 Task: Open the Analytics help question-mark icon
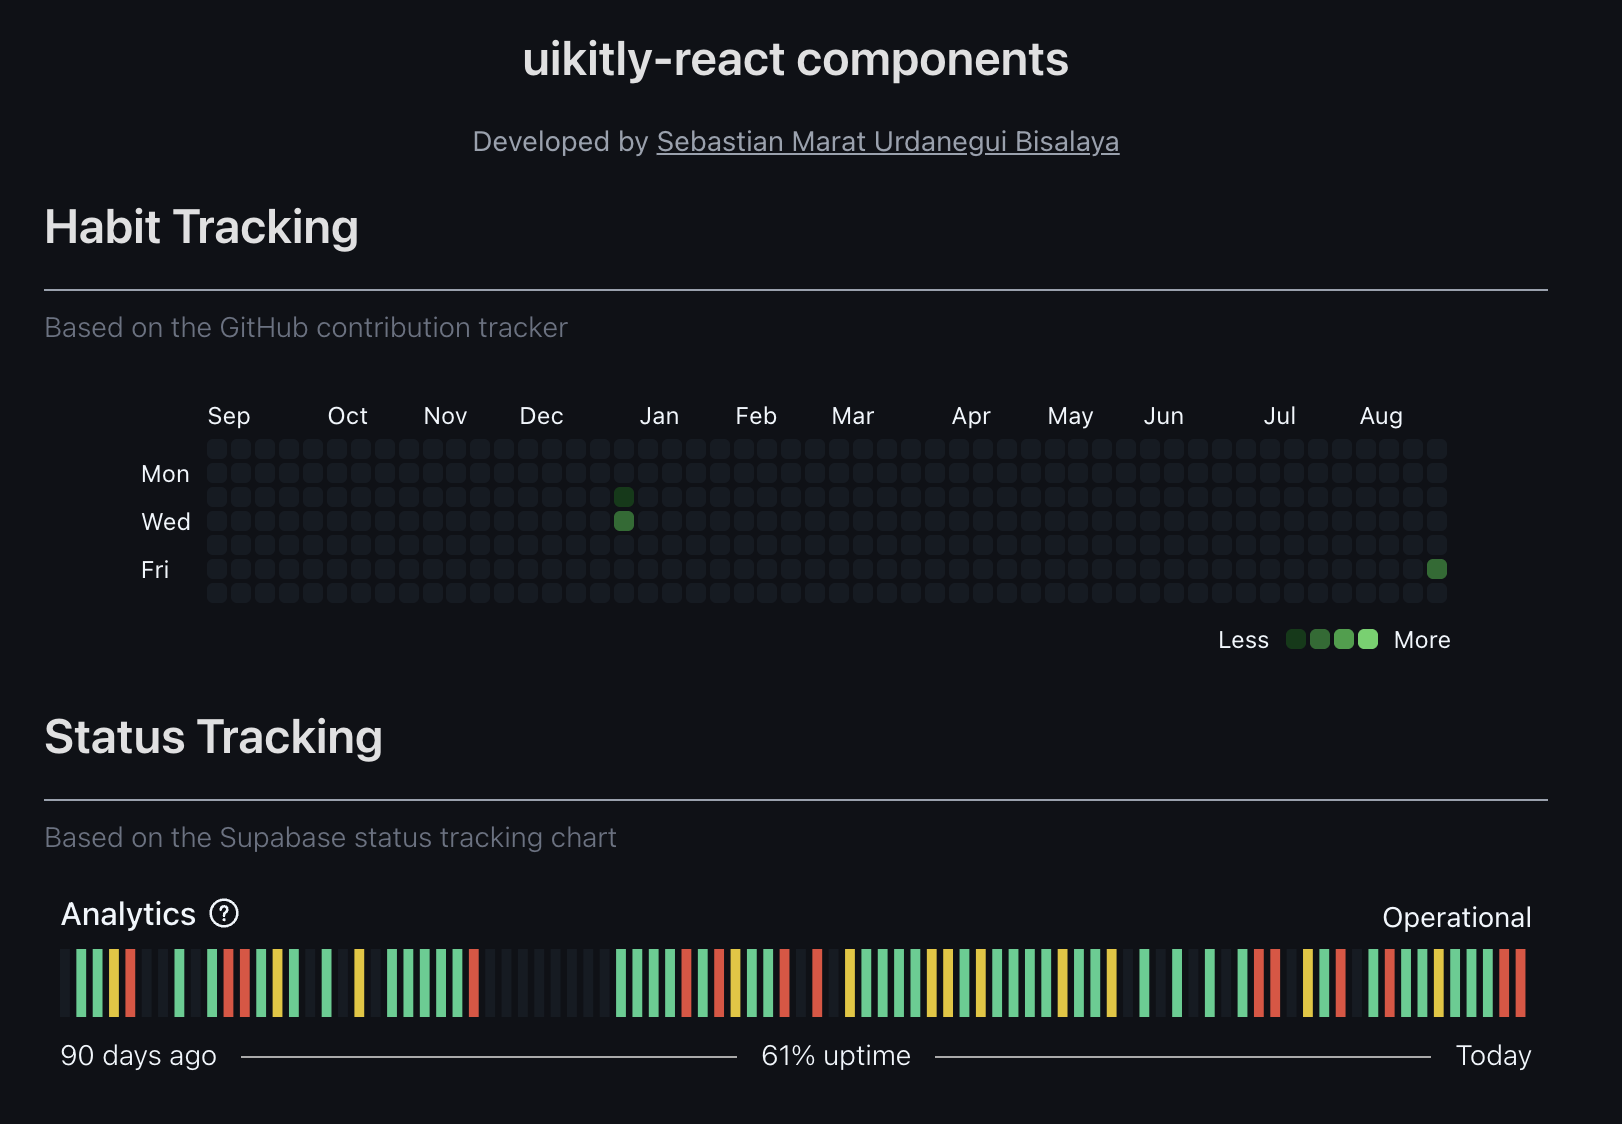point(224,913)
